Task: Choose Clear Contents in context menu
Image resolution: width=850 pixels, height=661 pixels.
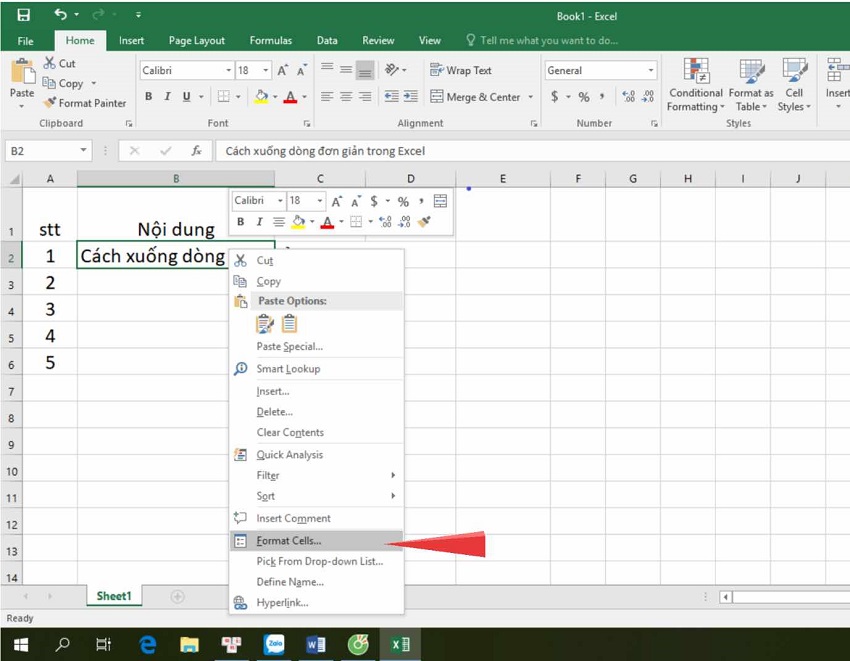Action: tap(317, 432)
